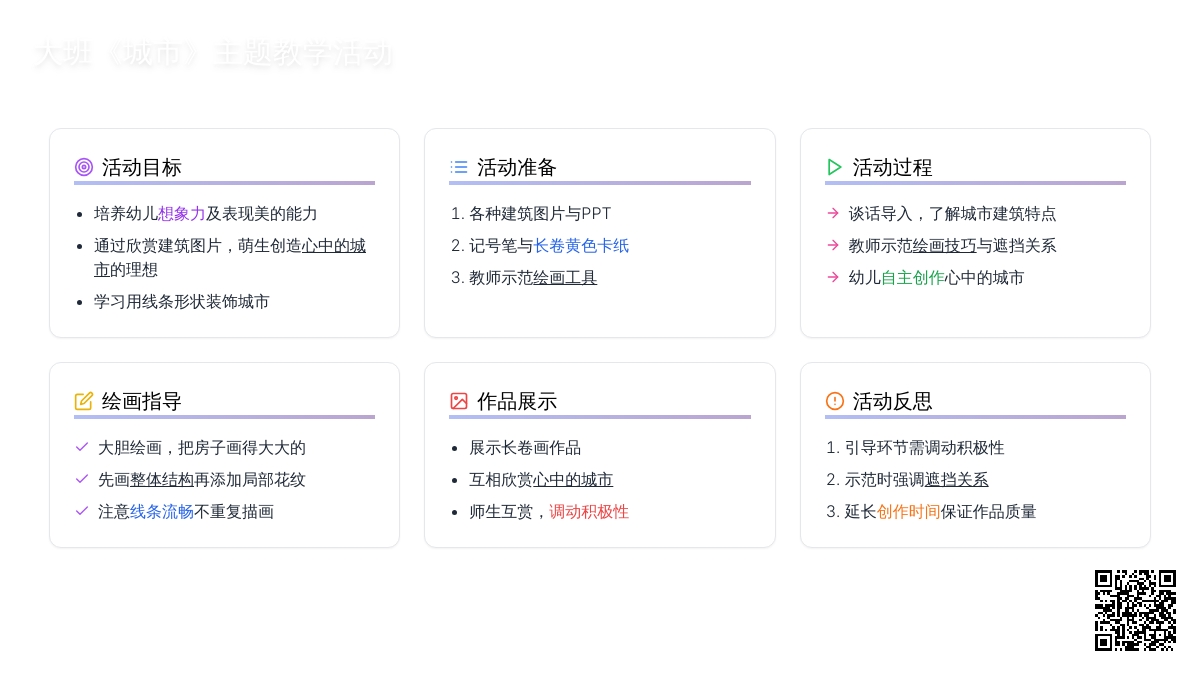Viewport: 1200px width, 675px height.
Task: Click the checkmark before 注意线条流畅
Action: click(x=82, y=511)
